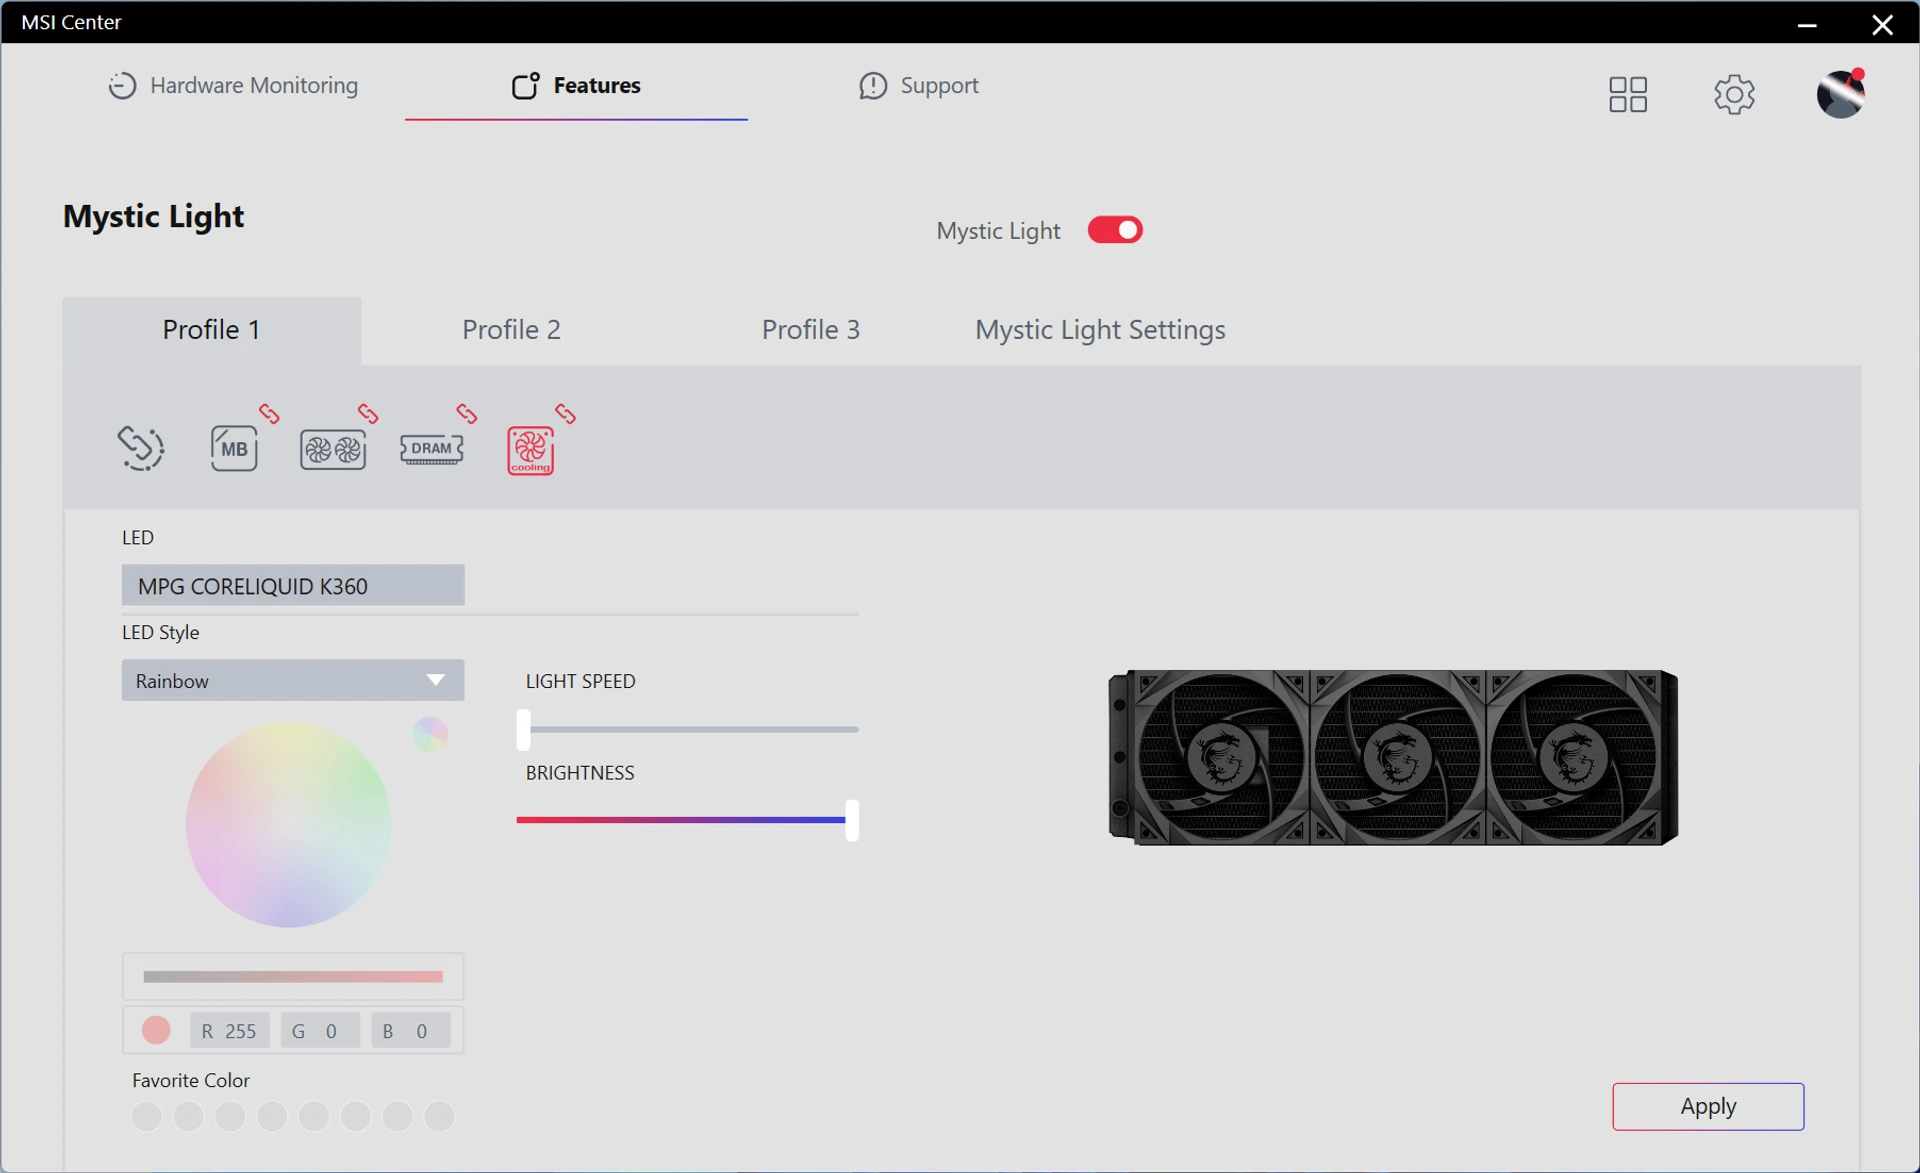The height and width of the screenshot is (1173, 1920).
Task: Select the fourth Favorite Color slot
Action: coord(272,1116)
